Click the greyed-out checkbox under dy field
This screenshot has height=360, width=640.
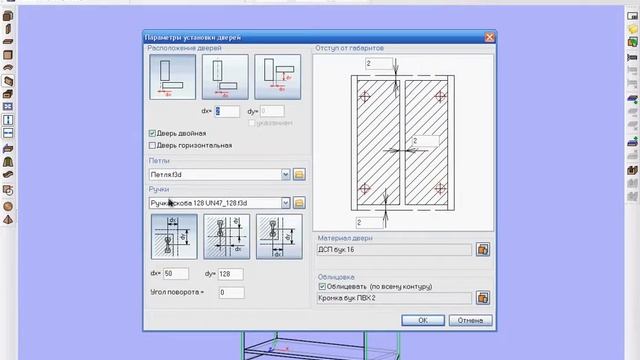251,123
